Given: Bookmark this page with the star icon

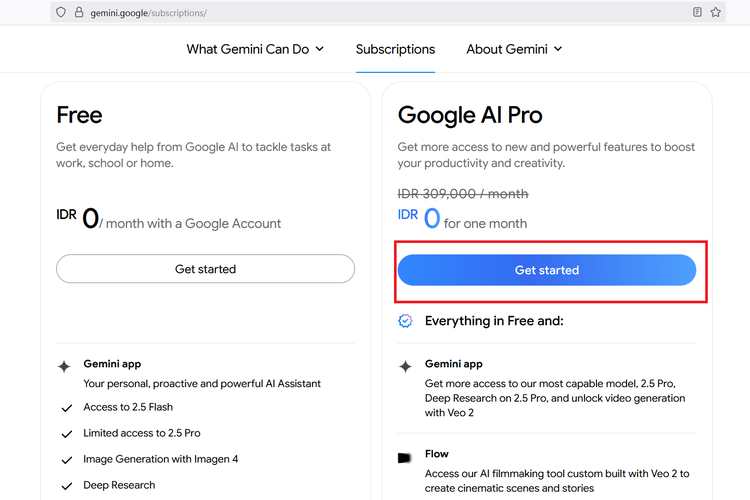Looking at the screenshot, I should tap(716, 12).
